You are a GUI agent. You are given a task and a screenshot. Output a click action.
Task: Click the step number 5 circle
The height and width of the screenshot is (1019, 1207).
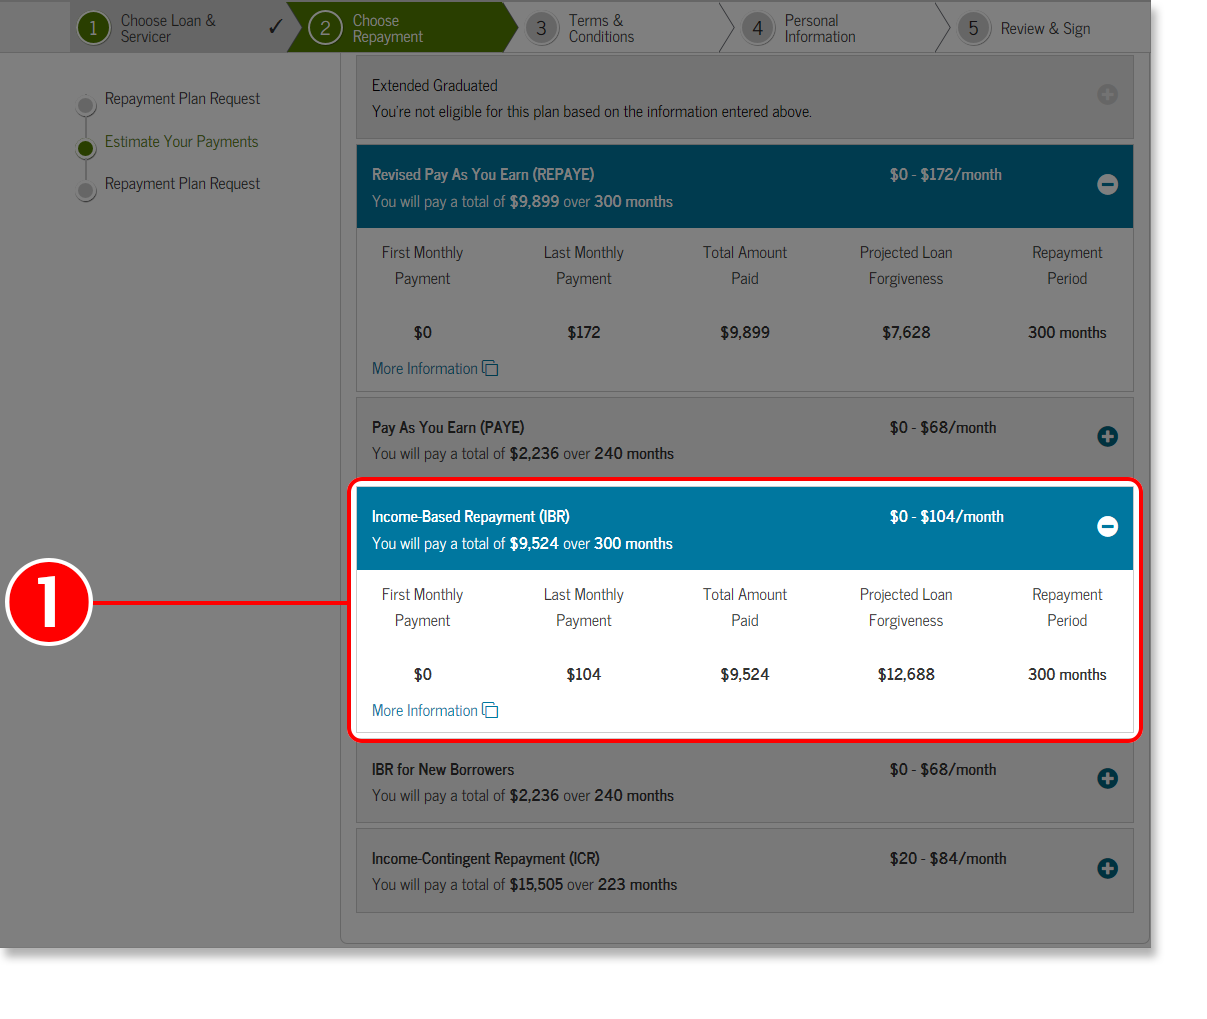(x=973, y=28)
